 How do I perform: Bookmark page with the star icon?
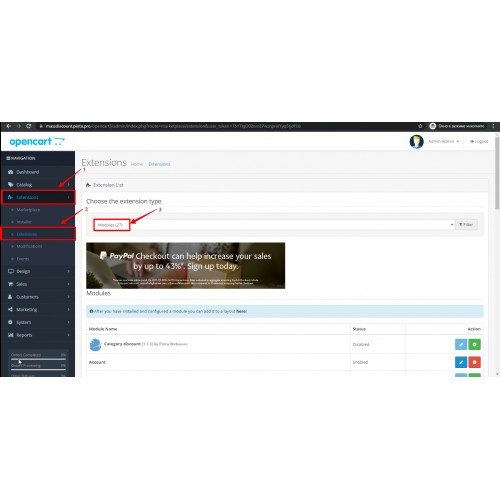(x=420, y=126)
